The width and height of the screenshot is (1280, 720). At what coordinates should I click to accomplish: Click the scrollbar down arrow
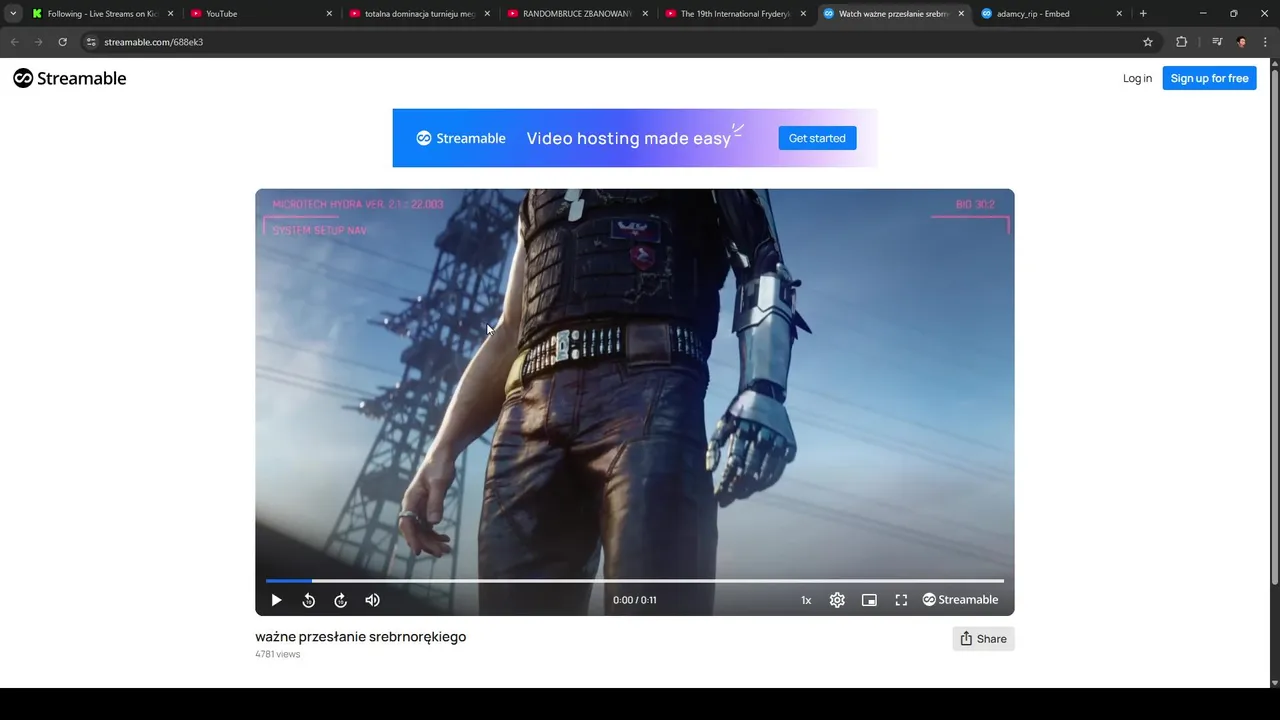1274,682
